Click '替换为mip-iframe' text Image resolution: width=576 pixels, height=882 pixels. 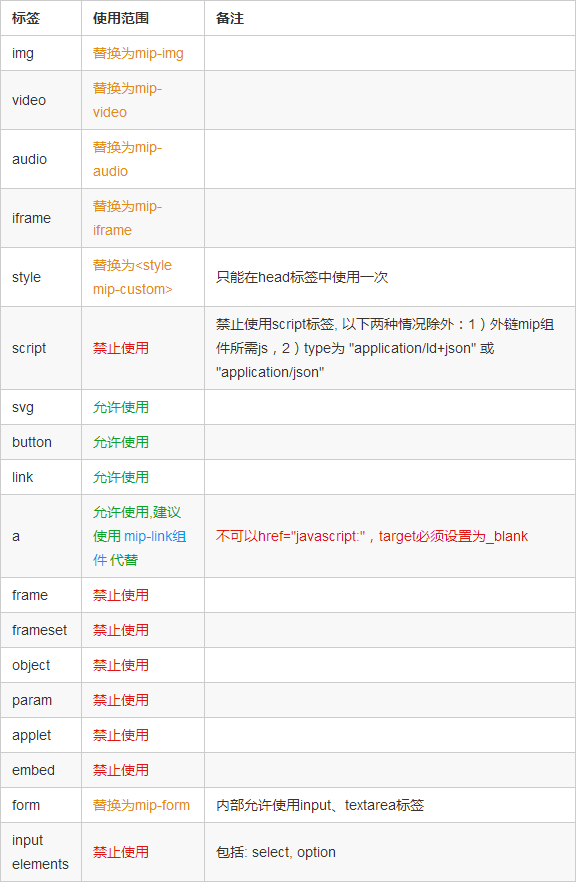pyautogui.click(x=127, y=218)
